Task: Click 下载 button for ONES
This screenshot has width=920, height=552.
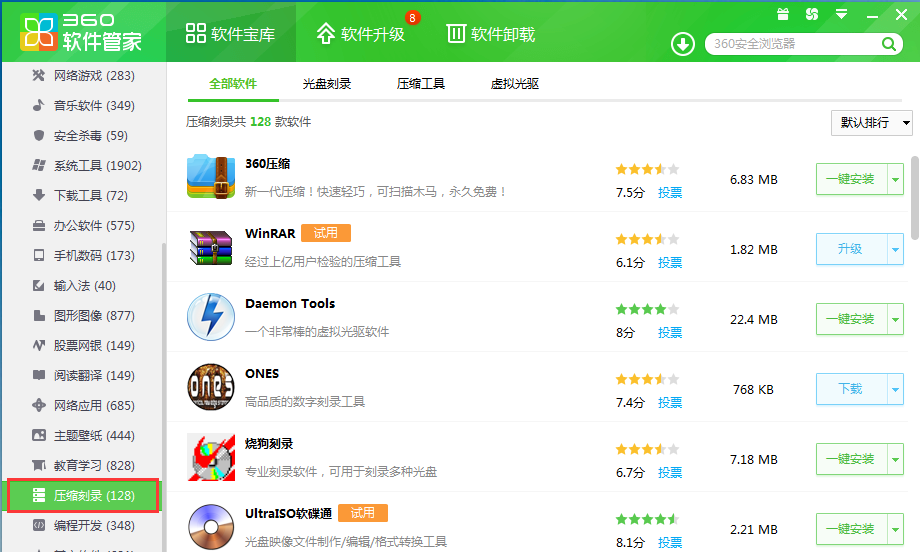Action: point(851,389)
